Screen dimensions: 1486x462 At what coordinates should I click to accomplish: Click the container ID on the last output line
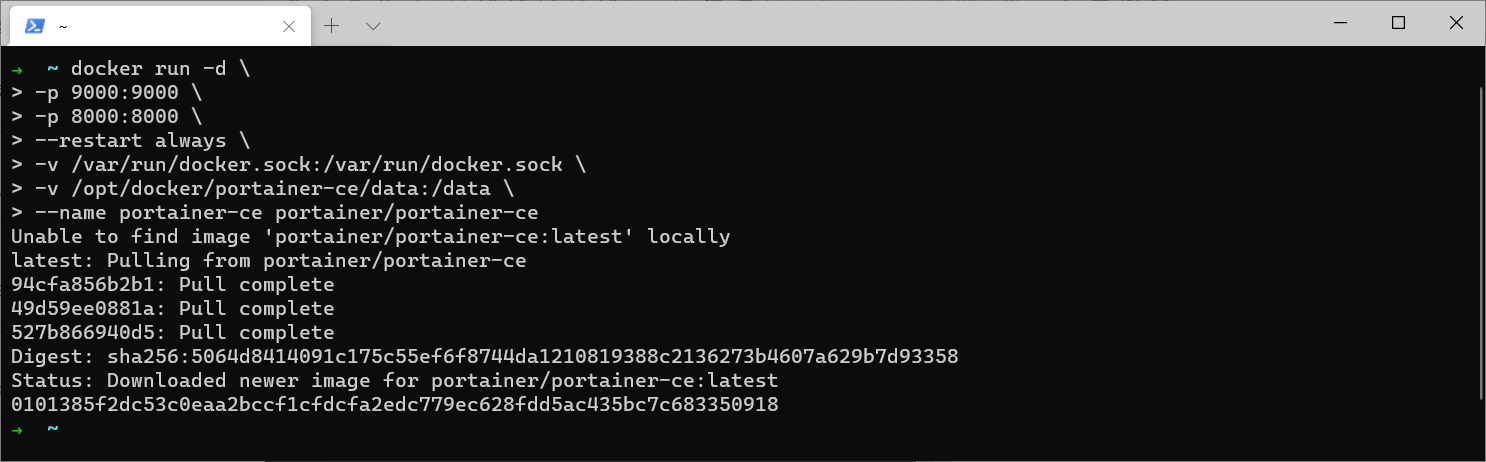coord(394,405)
